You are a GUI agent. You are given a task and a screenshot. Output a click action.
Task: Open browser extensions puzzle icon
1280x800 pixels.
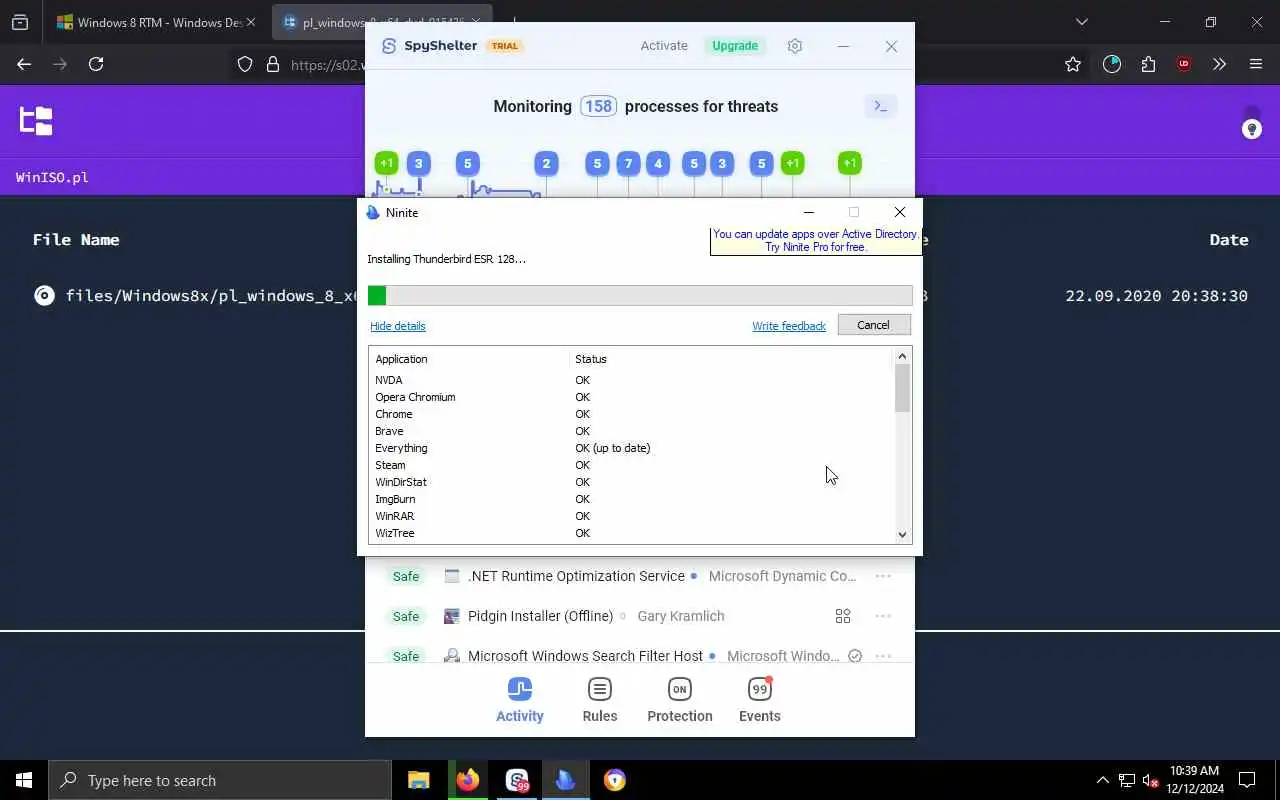[1148, 64]
